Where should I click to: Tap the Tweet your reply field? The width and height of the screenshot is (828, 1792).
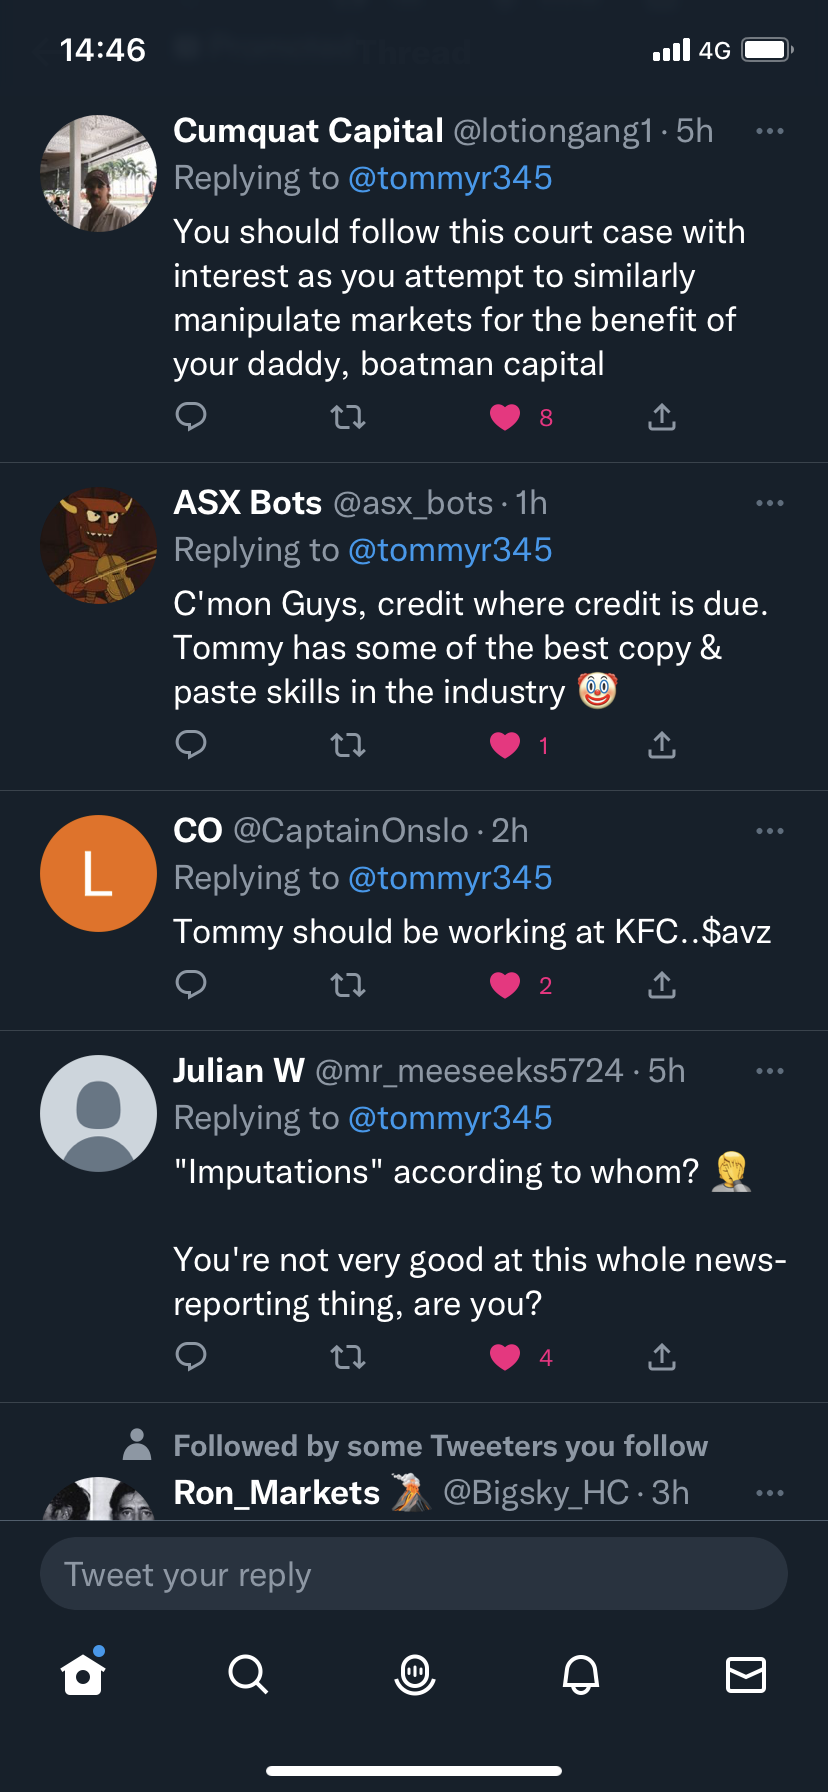coord(414,1574)
